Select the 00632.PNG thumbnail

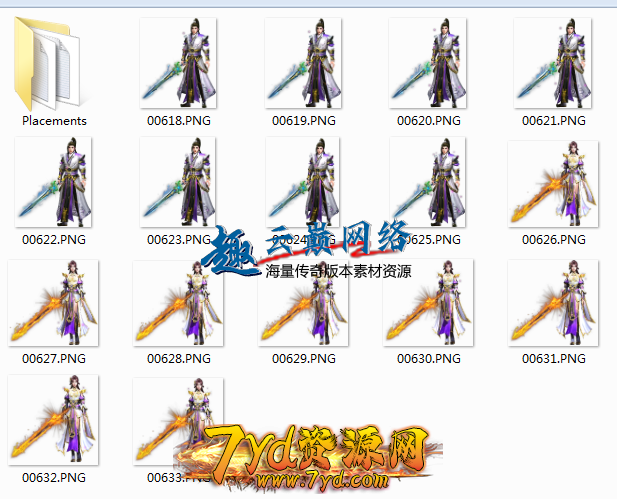click(x=53, y=420)
